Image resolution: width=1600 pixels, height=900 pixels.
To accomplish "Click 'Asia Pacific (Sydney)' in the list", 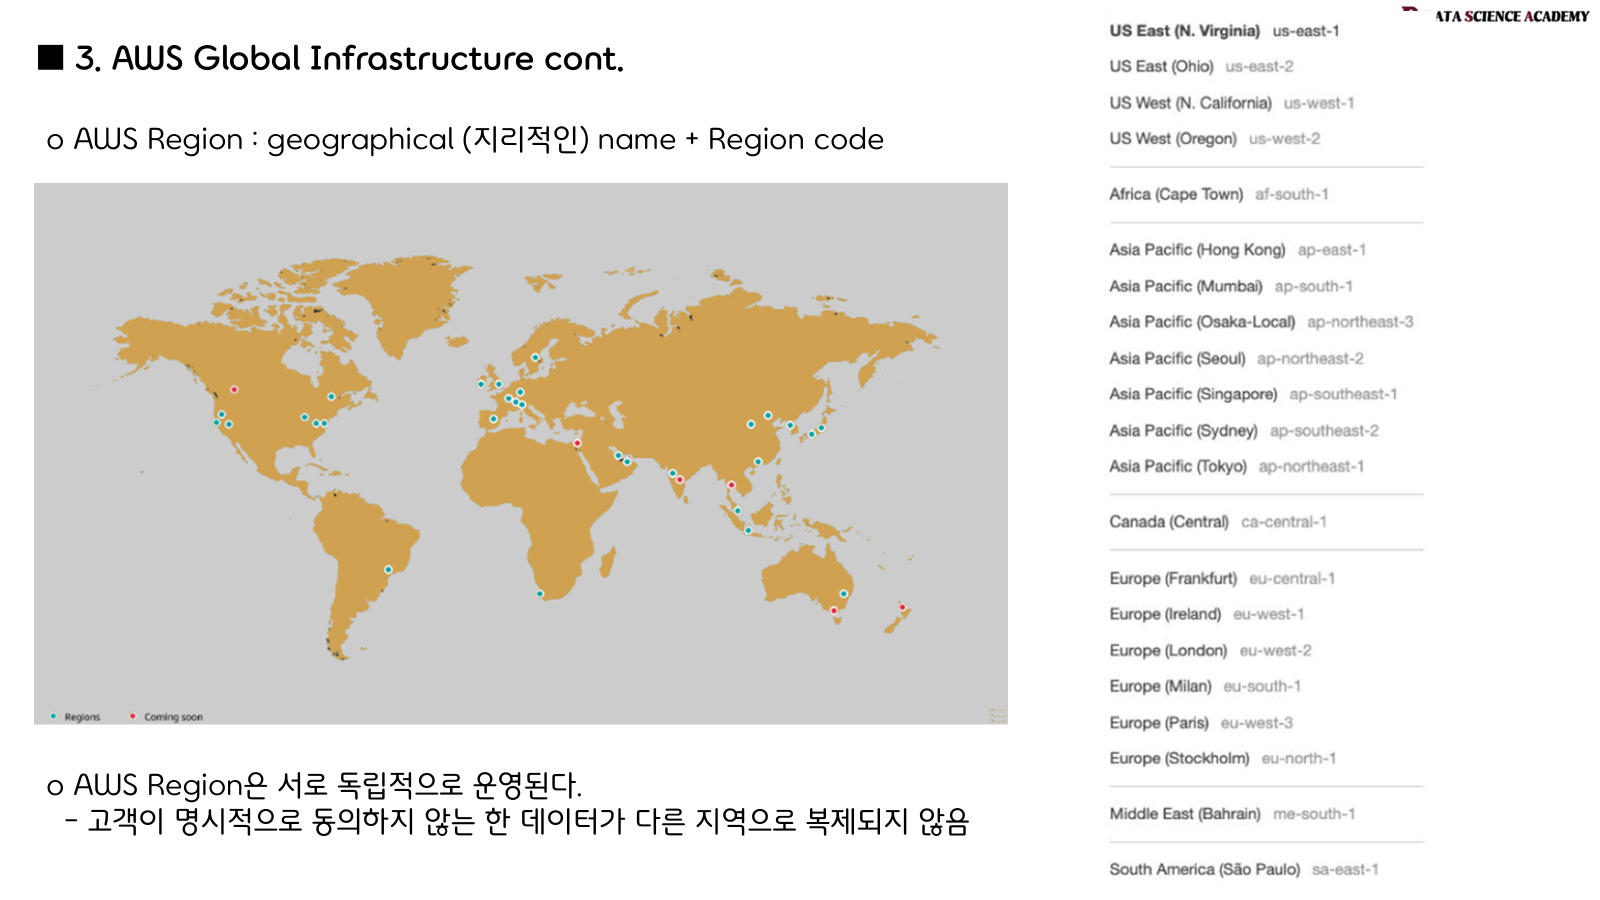I will [x=1183, y=431].
